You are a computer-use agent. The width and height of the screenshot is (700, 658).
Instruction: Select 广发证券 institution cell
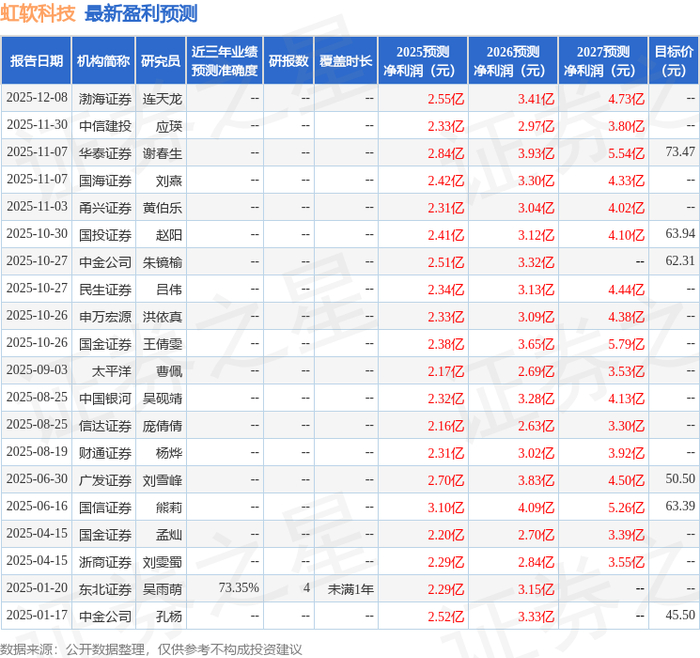point(105,480)
